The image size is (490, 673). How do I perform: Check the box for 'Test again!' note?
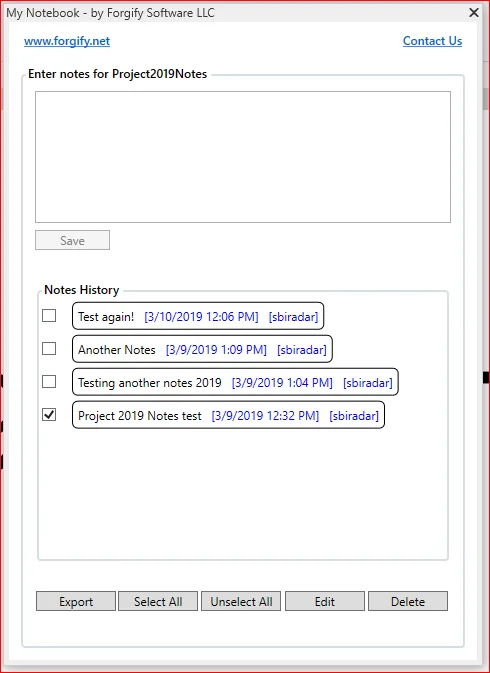[x=49, y=316]
